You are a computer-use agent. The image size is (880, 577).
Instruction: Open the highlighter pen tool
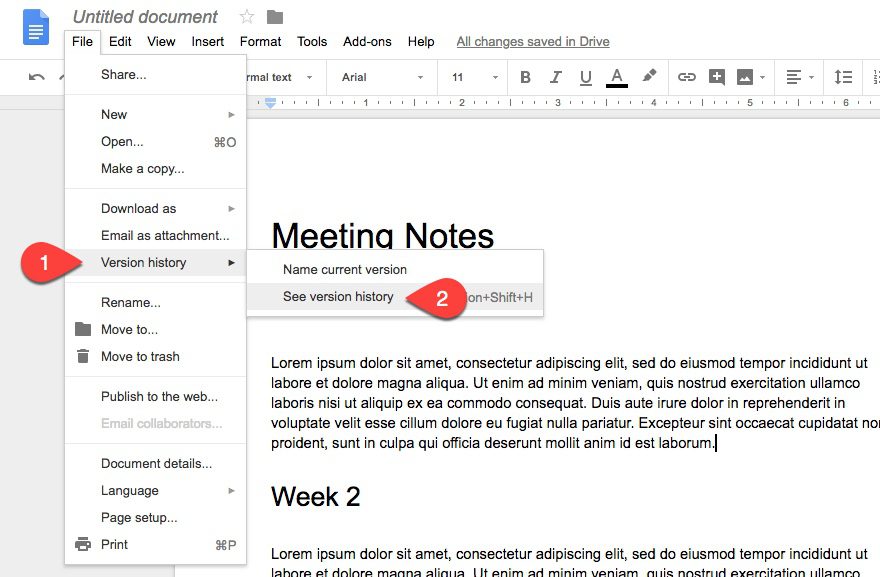[648, 77]
